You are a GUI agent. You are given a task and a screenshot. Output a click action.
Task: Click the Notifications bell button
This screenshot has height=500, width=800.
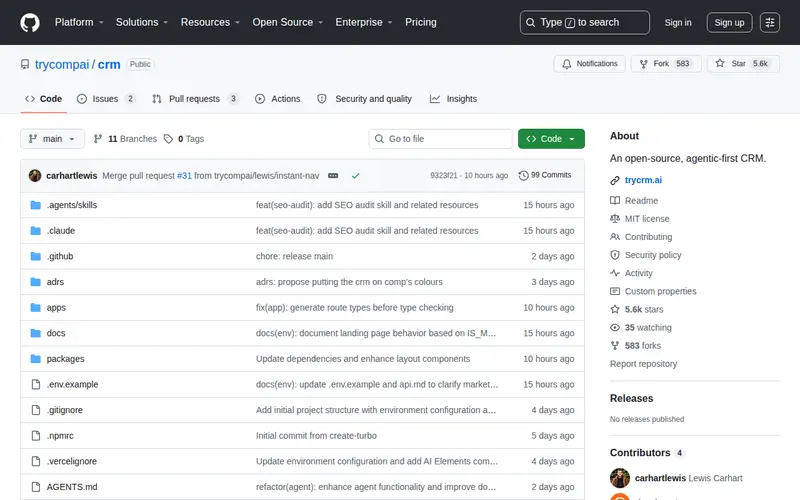[x=589, y=64]
